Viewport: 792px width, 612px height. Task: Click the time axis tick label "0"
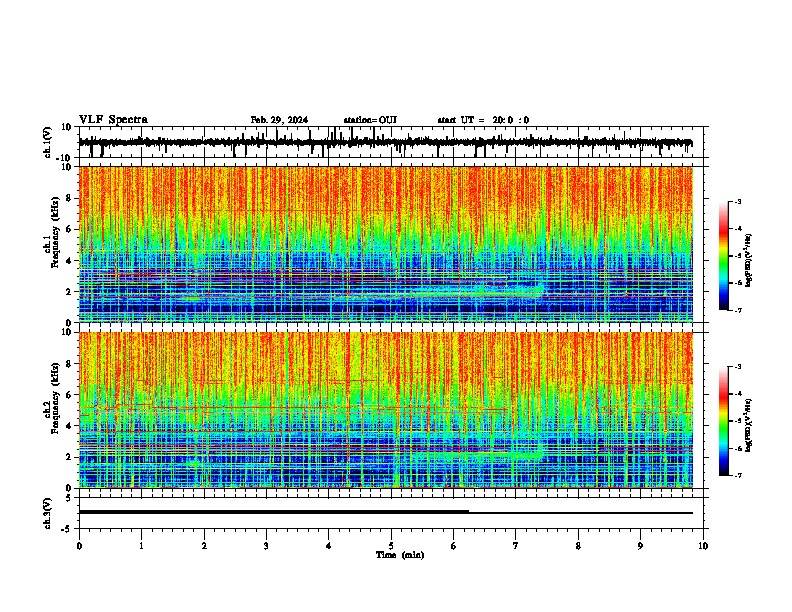(79, 546)
